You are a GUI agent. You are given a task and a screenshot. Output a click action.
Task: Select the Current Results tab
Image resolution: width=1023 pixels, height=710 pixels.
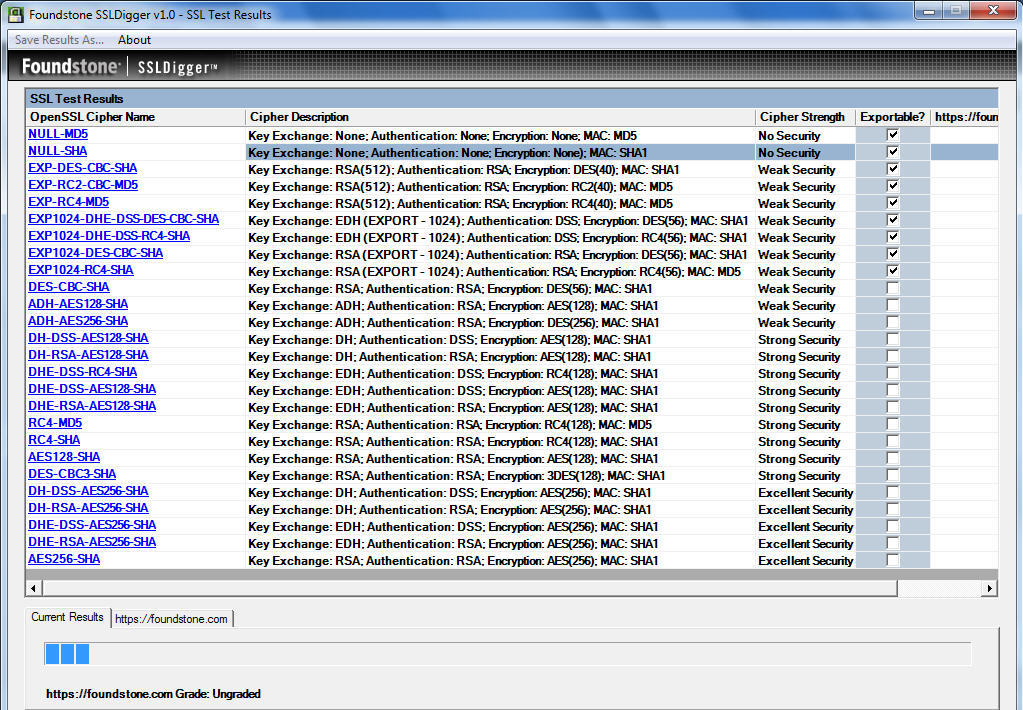67,617
